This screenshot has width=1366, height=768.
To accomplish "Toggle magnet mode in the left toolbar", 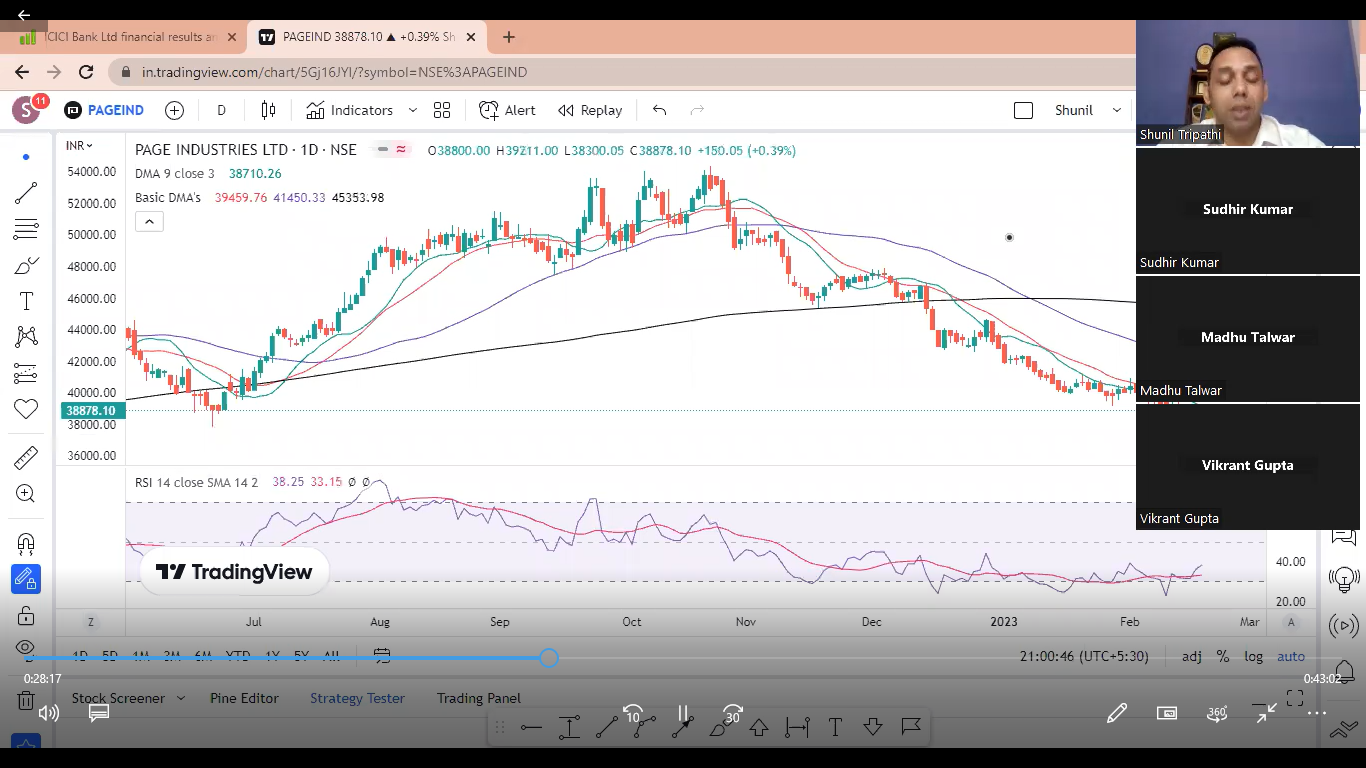I will (26, 543).
